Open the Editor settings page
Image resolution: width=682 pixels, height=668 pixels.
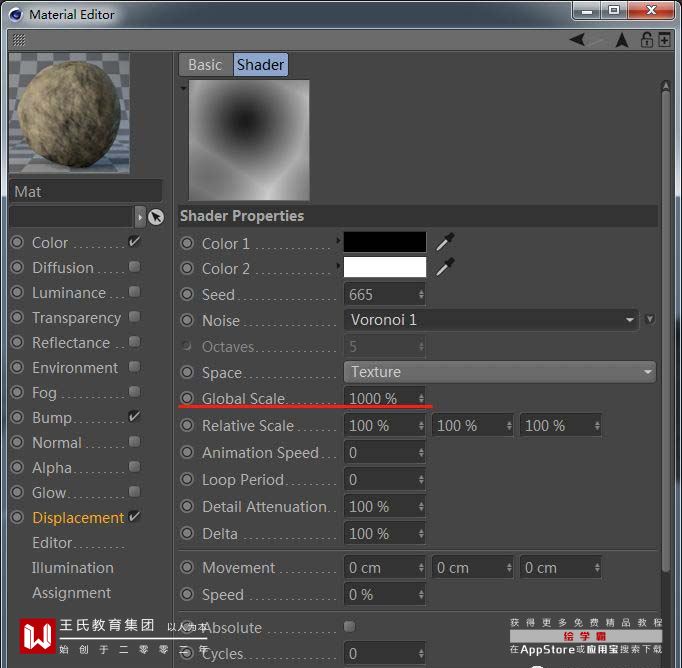[52, 542]
